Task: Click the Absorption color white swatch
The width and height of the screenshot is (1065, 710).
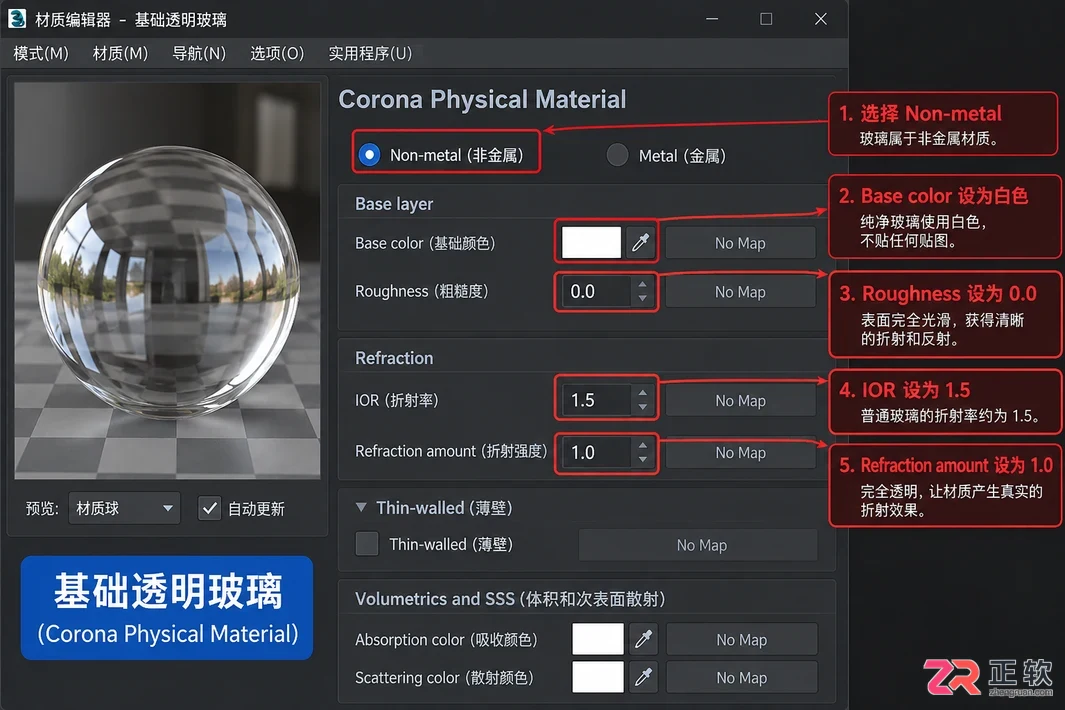Action: point(598,639)
